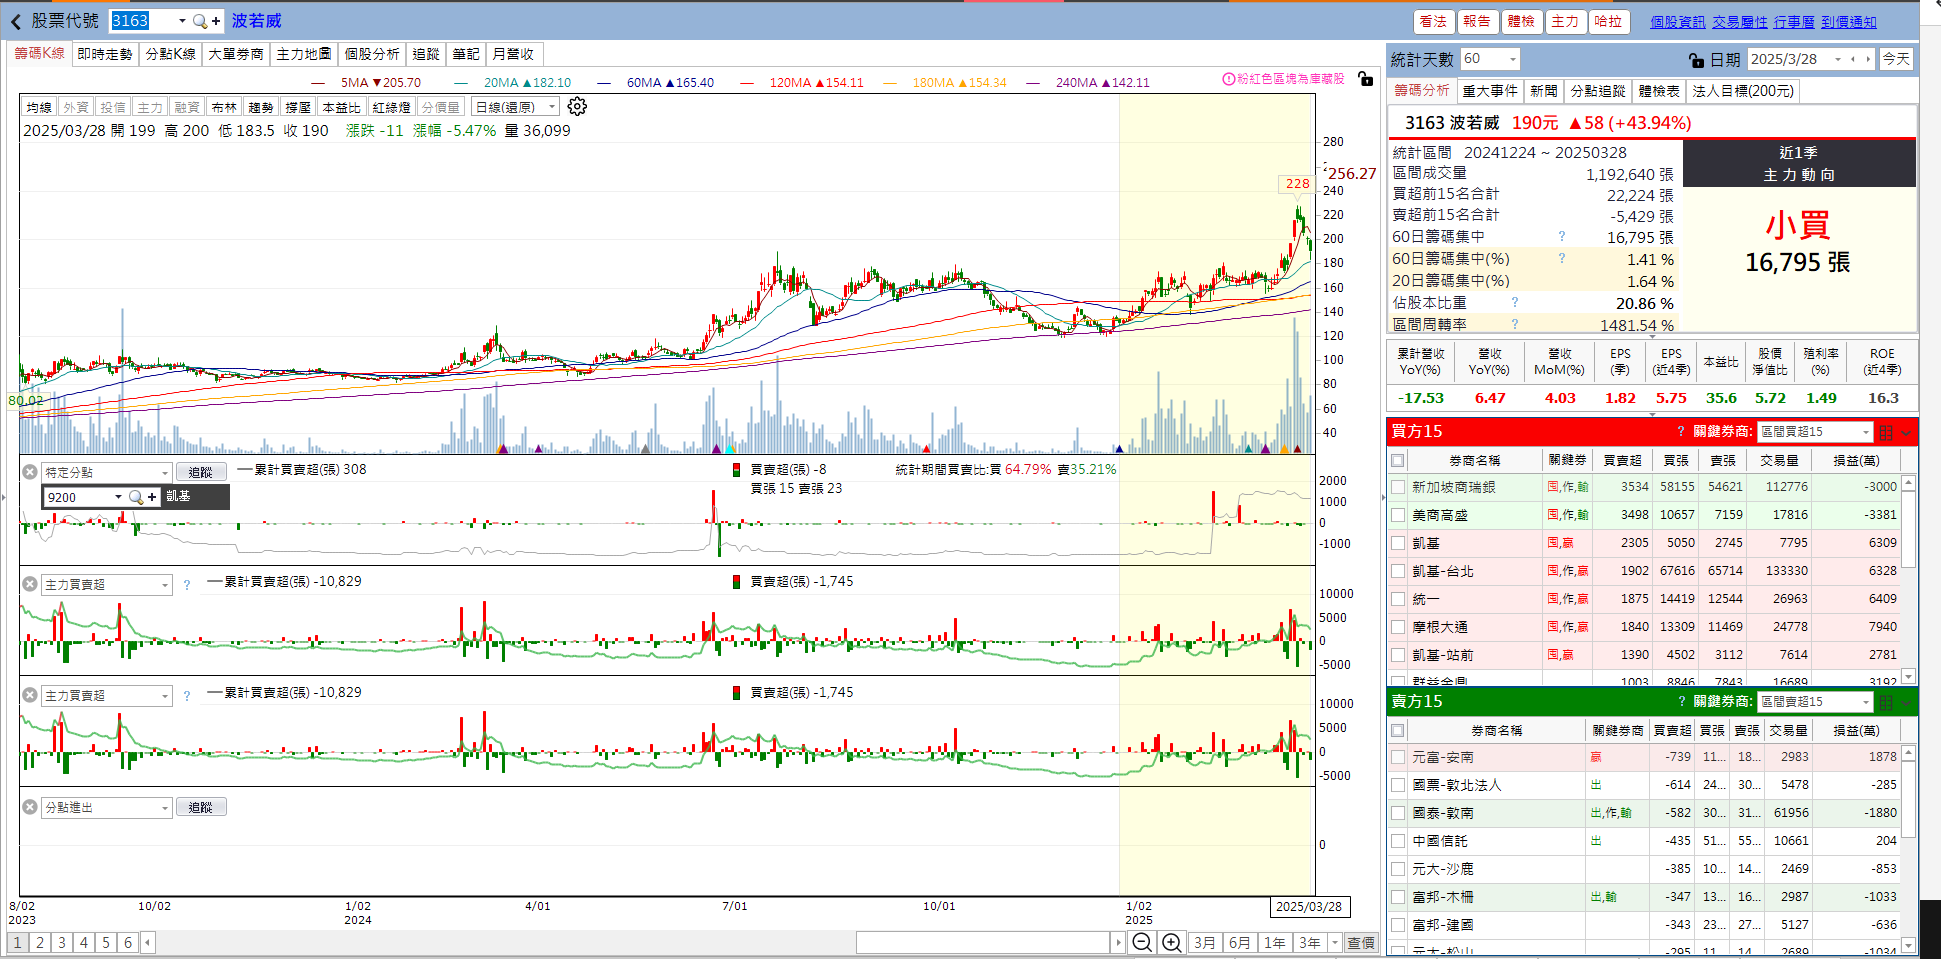This screenshot has height=959, width=1941.
Task: Switch to the 分點追蹤 tab
Action: click(1598, 91)
